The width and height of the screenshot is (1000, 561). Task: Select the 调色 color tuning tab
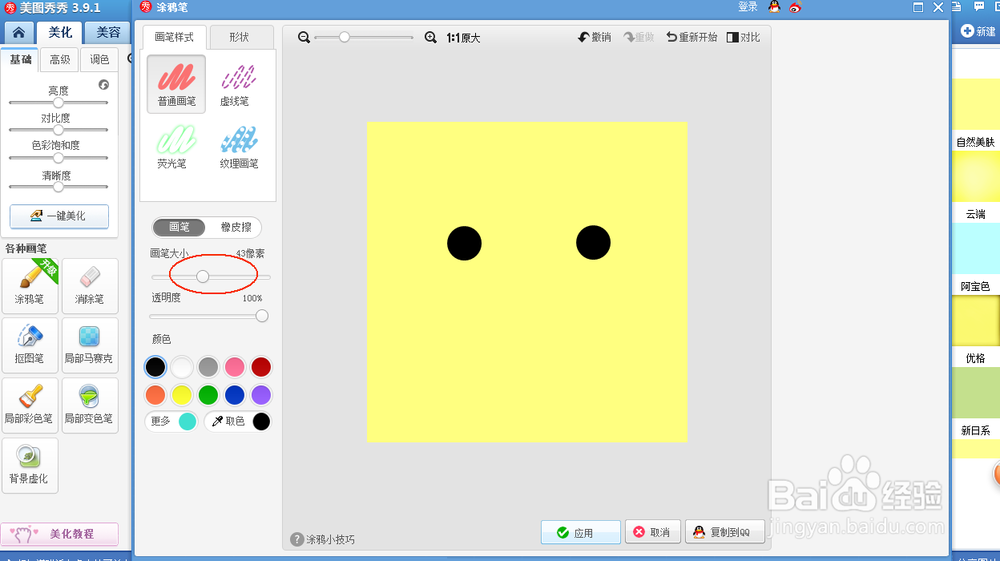(x=99, y=59)
